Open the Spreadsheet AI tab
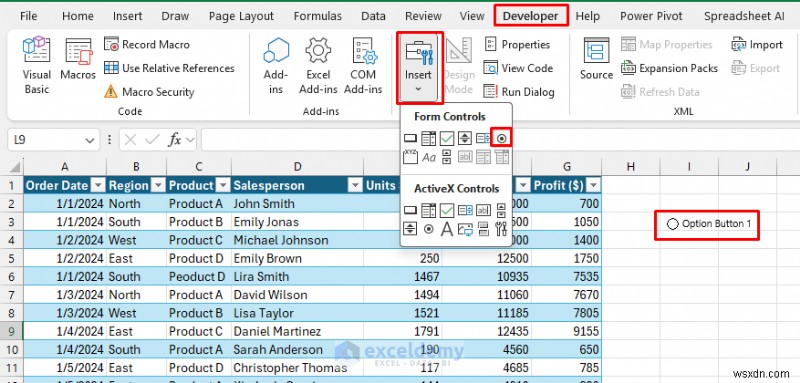This screenshot has width=800, height=383. tap(744, 16)
